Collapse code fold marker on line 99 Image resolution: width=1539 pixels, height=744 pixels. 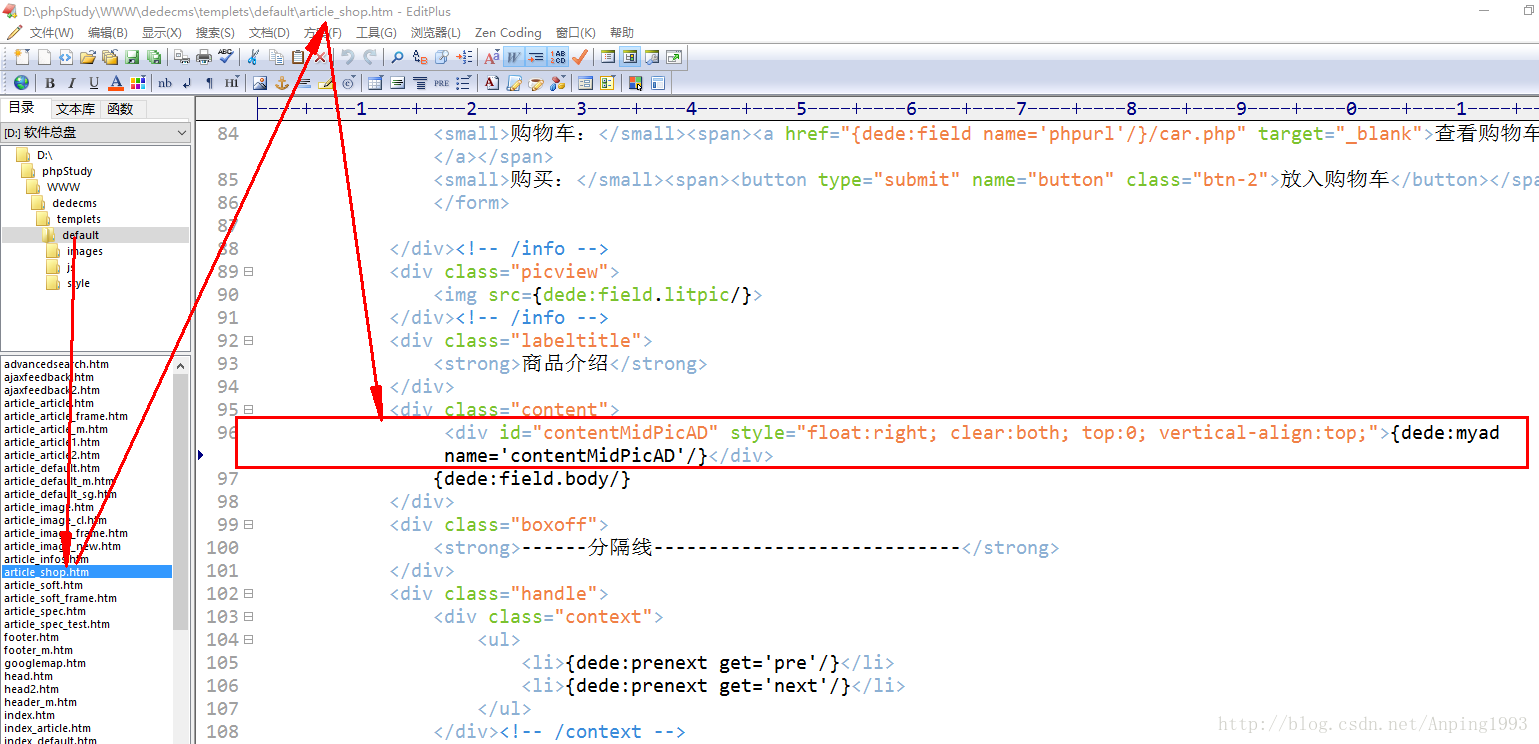(x=249, y=524)
